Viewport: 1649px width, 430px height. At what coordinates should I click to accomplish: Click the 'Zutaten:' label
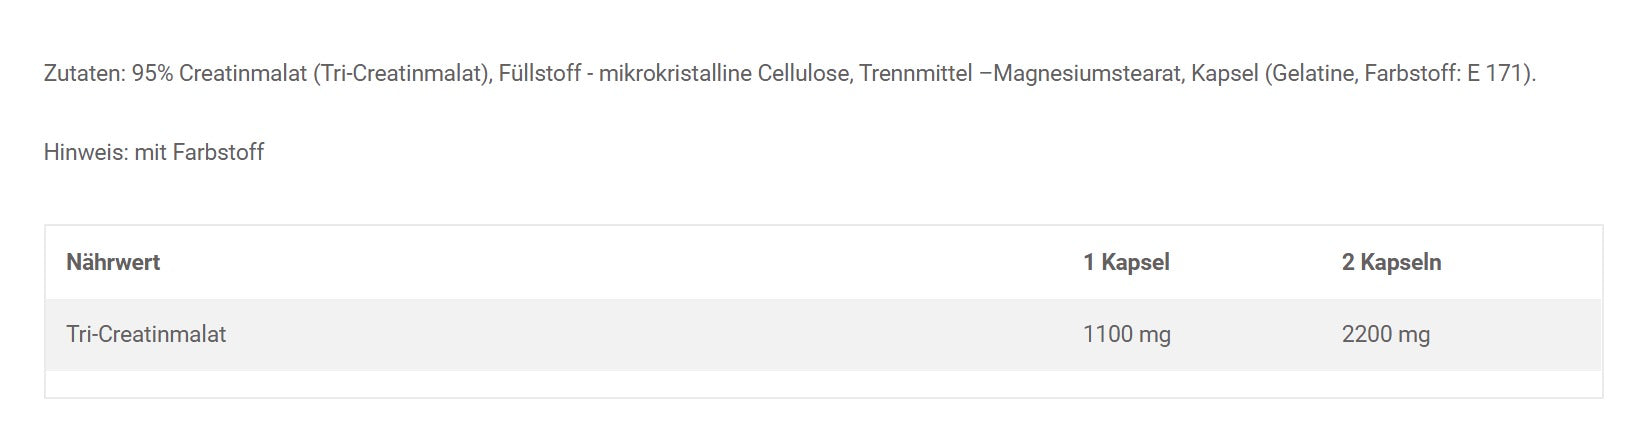coord(84,74)
